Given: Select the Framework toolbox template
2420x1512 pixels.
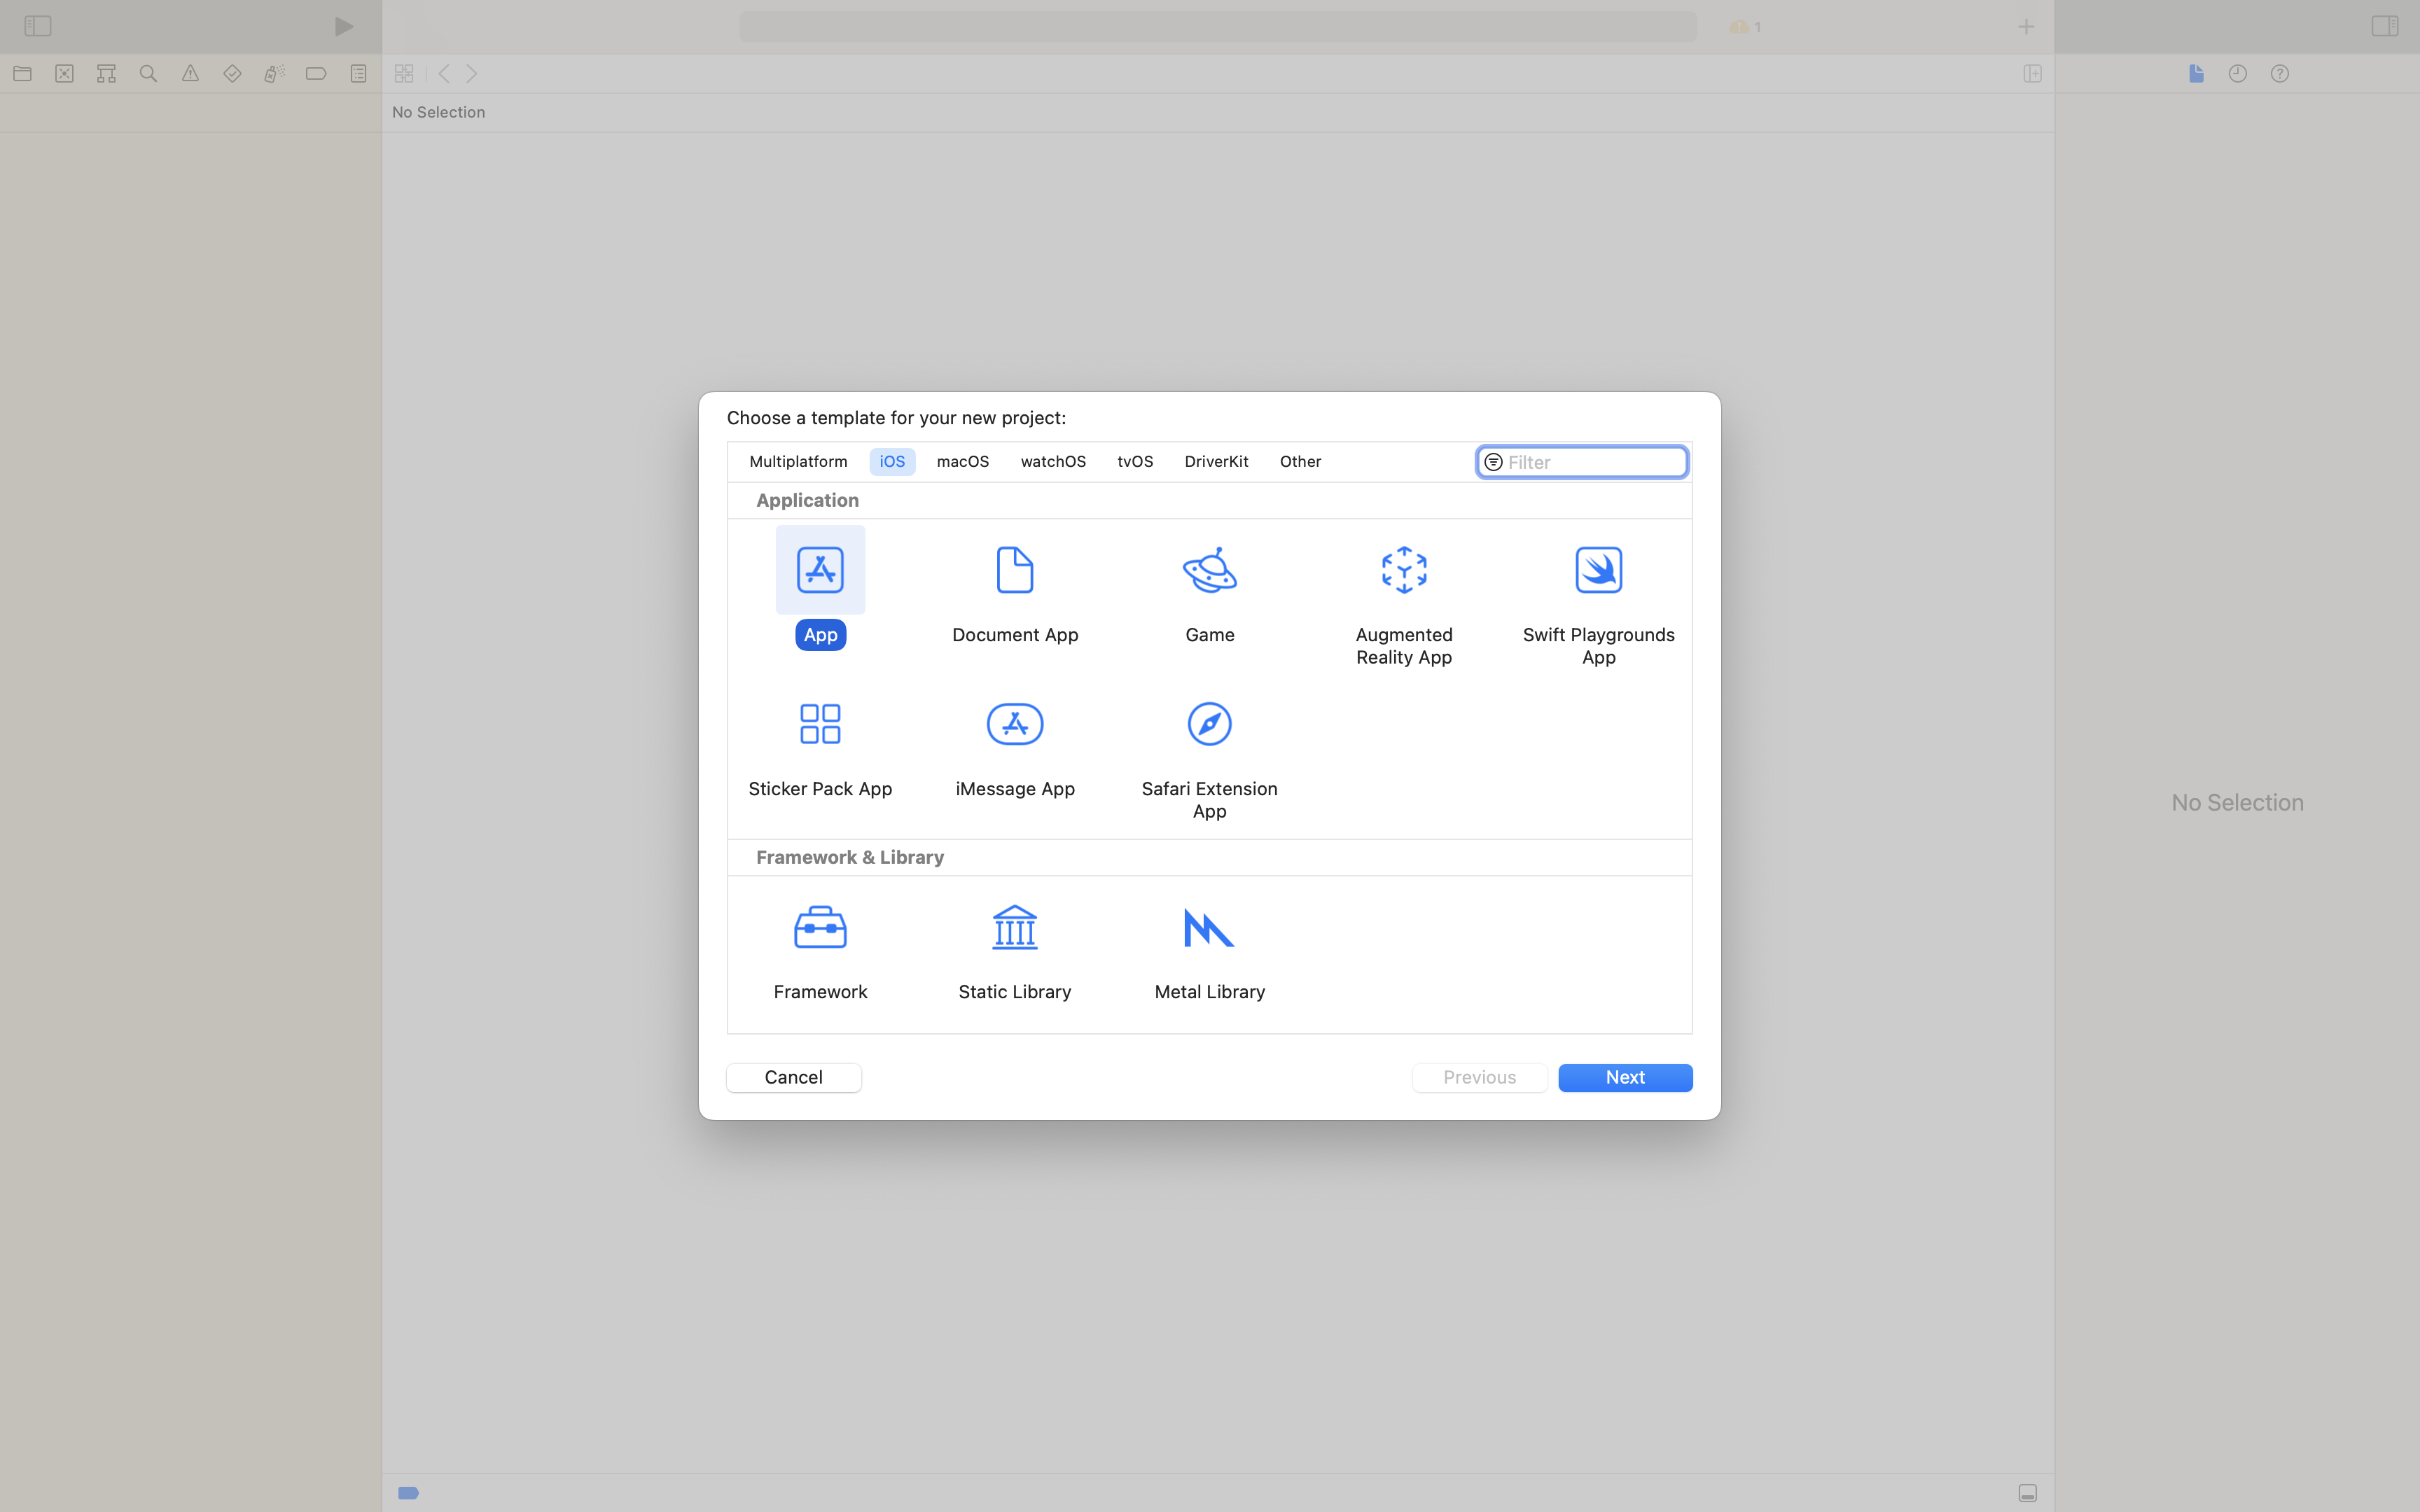Looking at the screenshot, I should coord(820,929).
